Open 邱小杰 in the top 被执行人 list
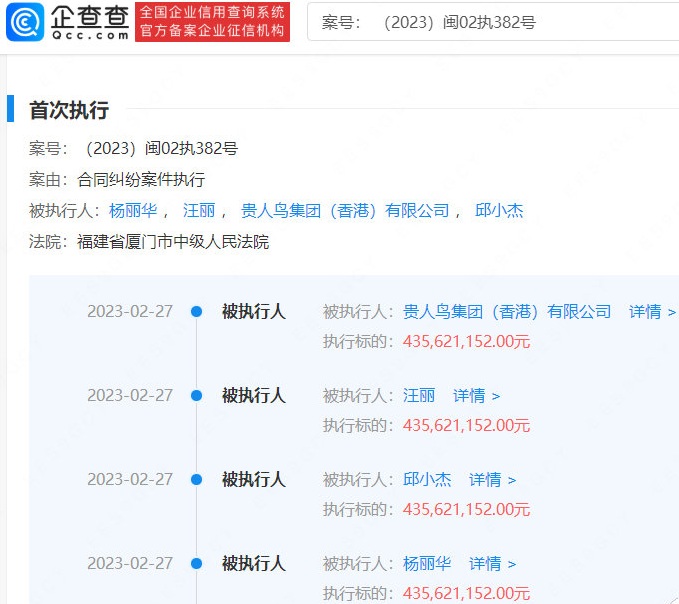679x604 pixels. pos(499,211)
